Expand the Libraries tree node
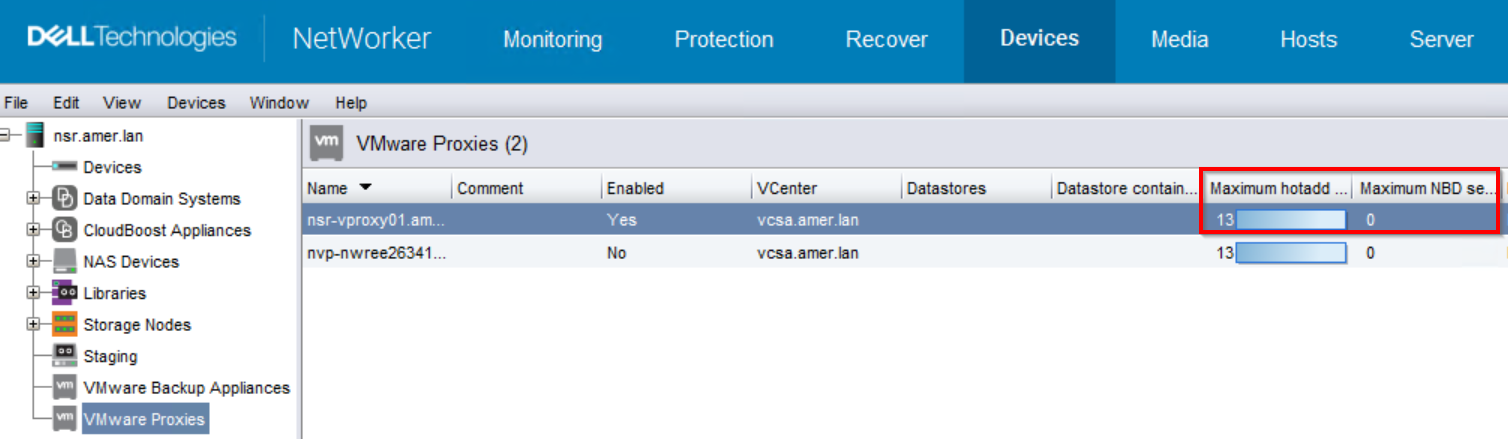The width and height of the screenshot is (1508, 439). point(33,294)
